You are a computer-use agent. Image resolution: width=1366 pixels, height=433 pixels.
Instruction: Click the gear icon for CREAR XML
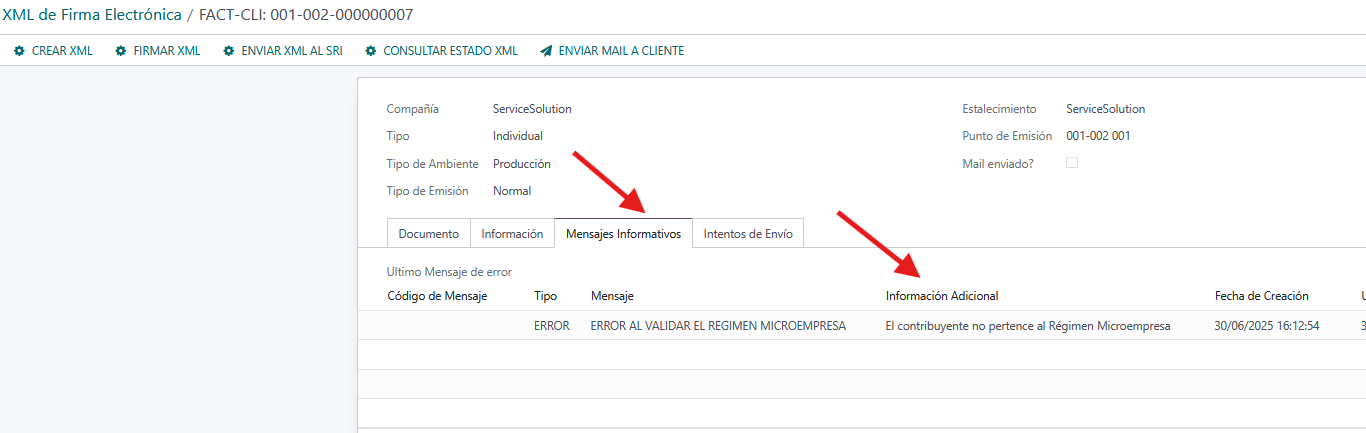19,51
